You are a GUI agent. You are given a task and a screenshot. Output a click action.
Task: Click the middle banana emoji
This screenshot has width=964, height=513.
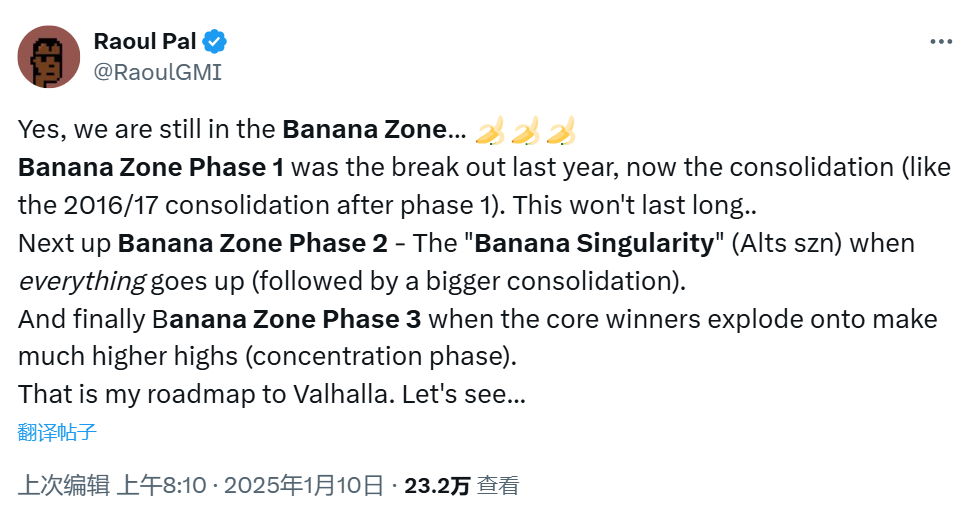tap(526, 130)
